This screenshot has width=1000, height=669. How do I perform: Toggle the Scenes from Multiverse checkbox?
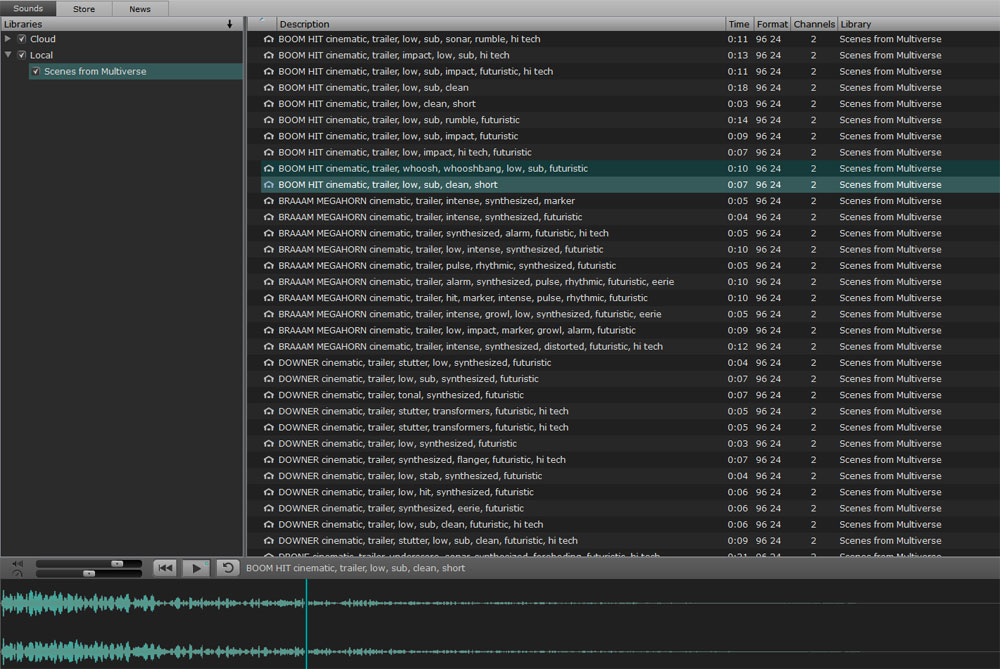[x=36, y=72]
